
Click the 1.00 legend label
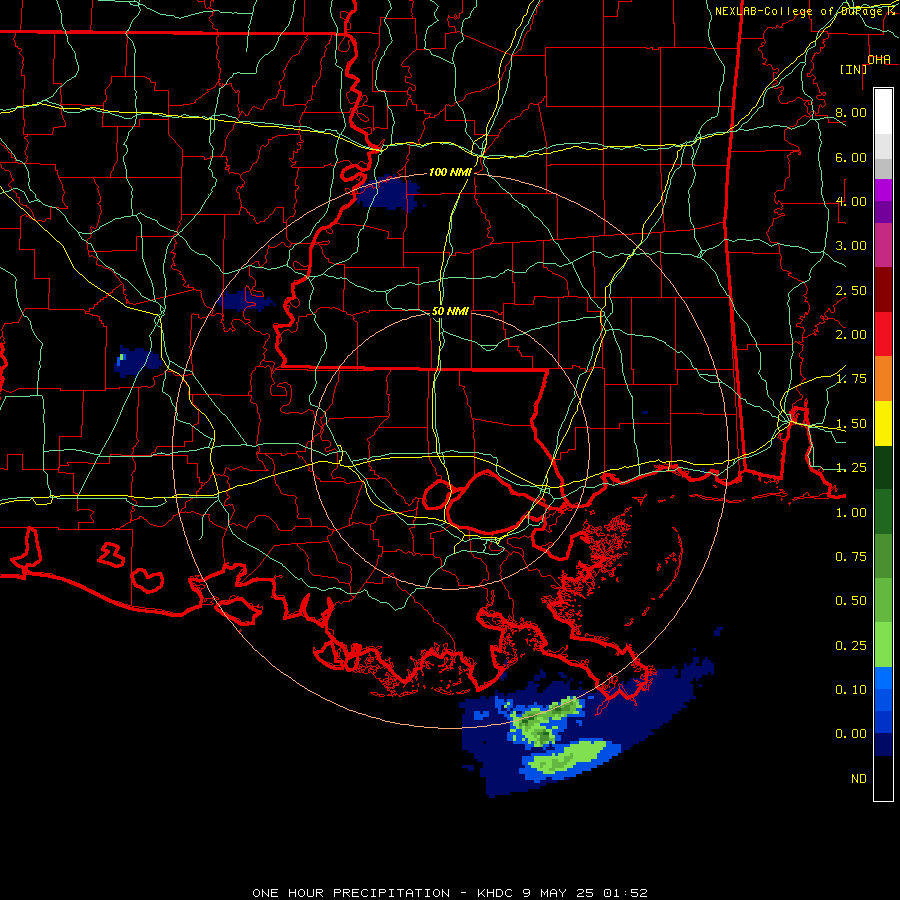(x=851, y=513)
